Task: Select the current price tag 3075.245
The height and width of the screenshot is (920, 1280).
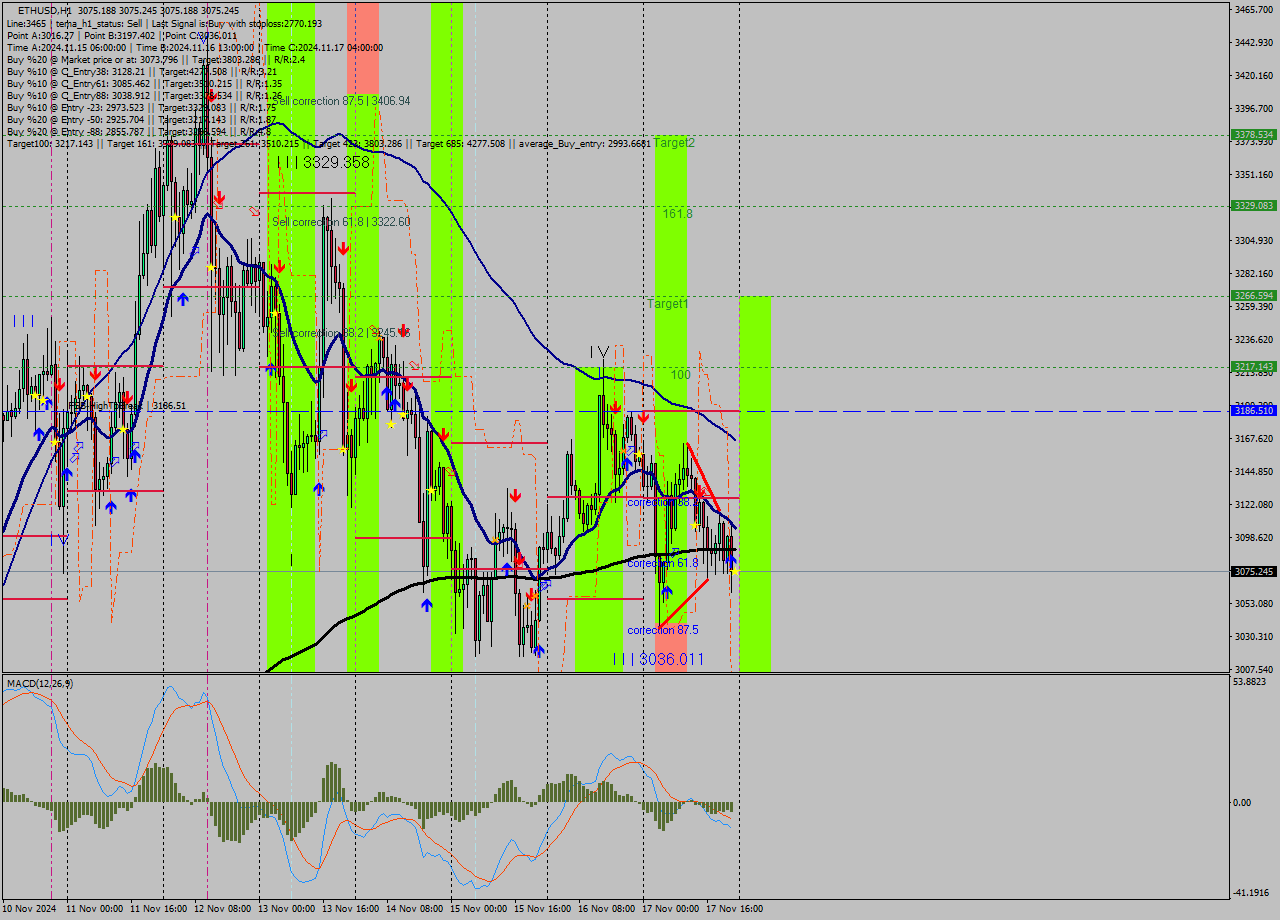Action: tap(1254, 571)
